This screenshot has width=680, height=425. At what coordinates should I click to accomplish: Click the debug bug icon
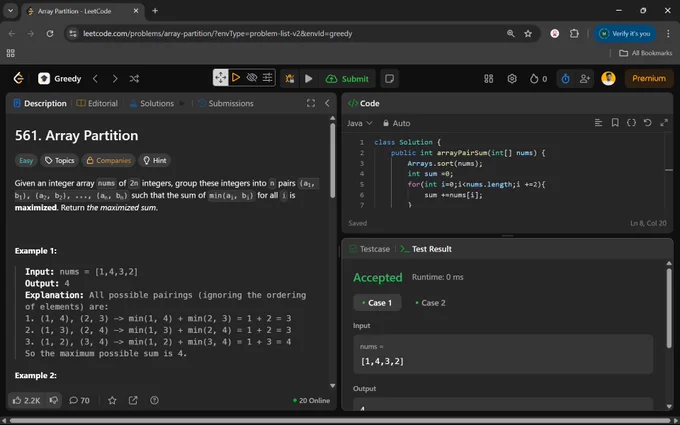(x=289, y=78)
